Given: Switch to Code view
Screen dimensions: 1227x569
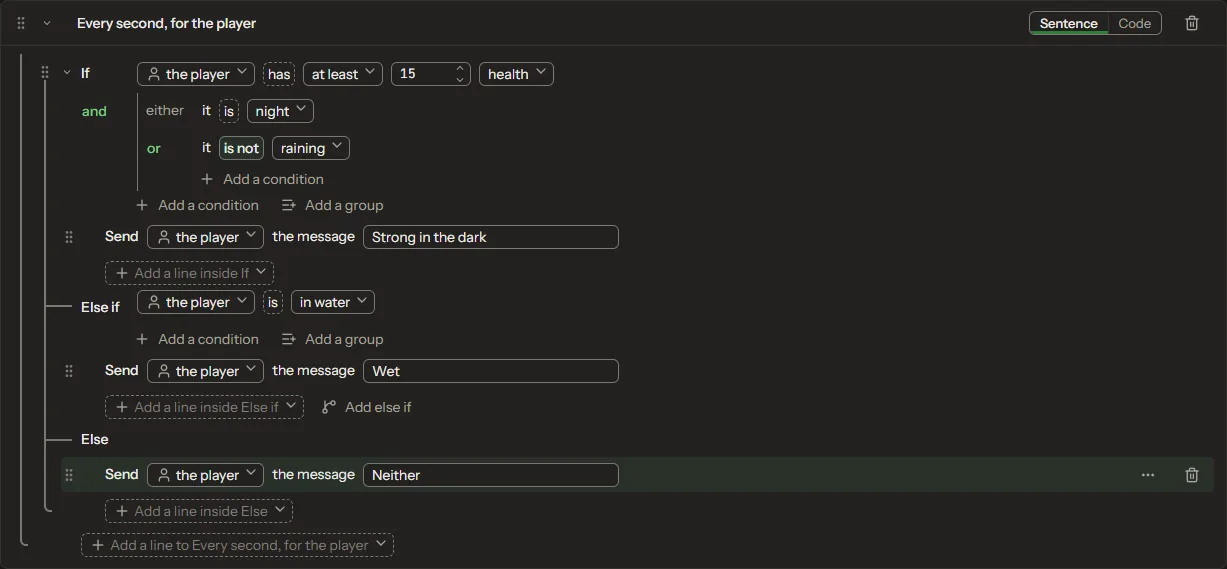Looking at the screenshot, I should pos(1134,23).
